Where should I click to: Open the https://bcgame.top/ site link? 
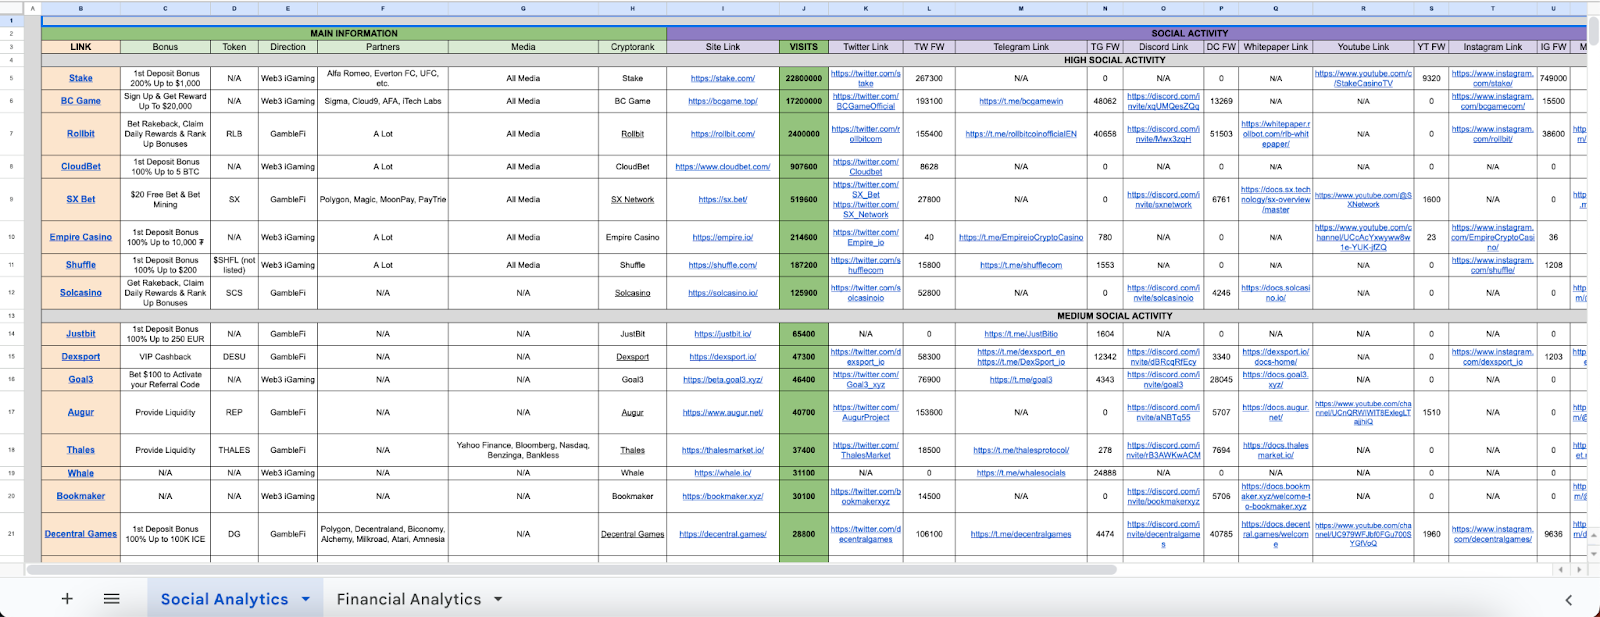click(723, 101)
